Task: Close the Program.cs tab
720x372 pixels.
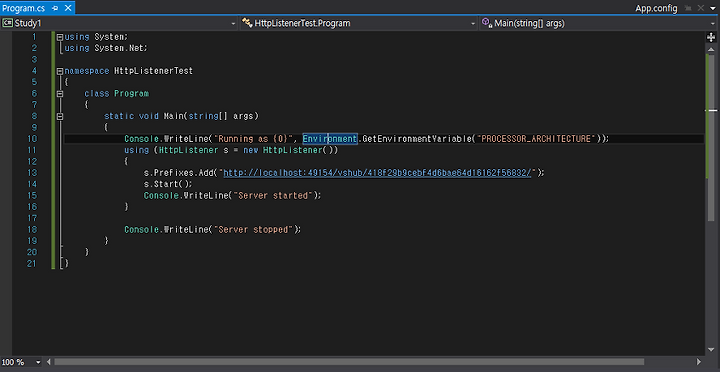Action: pyautogui.click(x=68, y=8)
